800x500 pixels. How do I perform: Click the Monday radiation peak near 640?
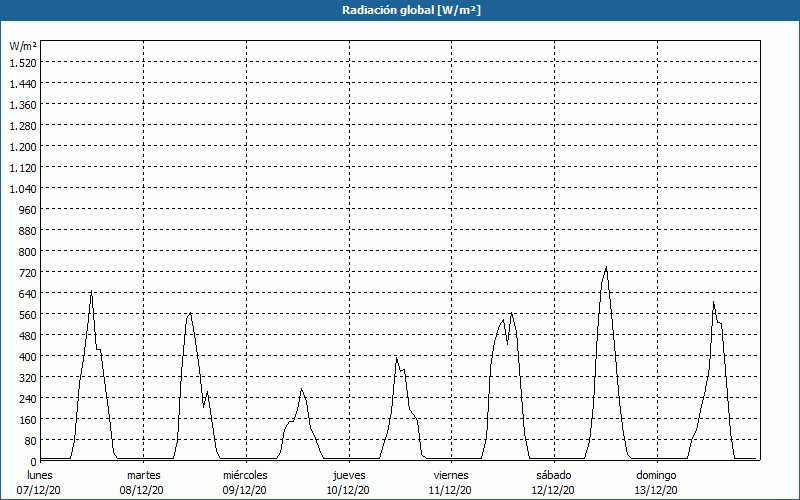(x=91, y=291)
